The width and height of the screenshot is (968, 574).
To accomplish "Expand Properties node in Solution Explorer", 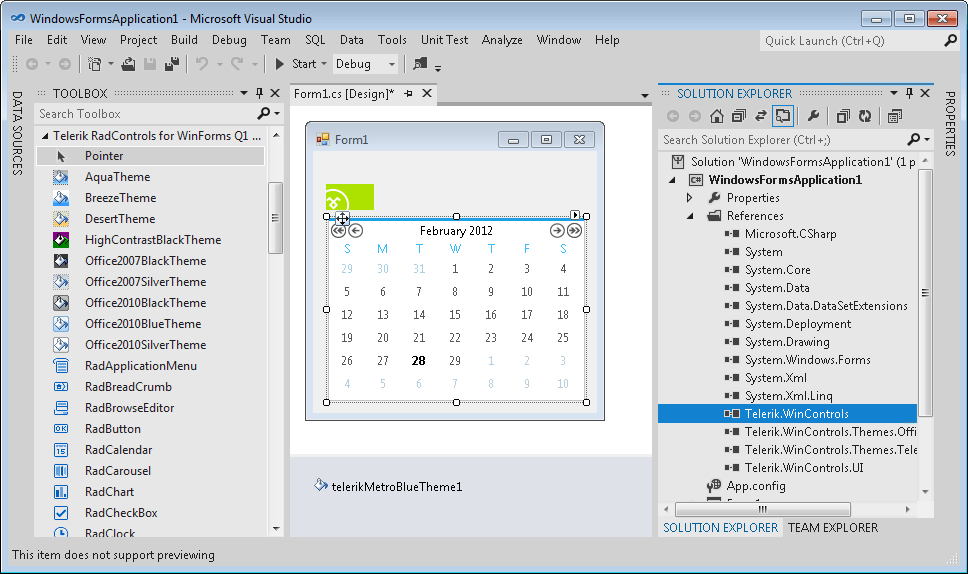I will pos(690,198).
